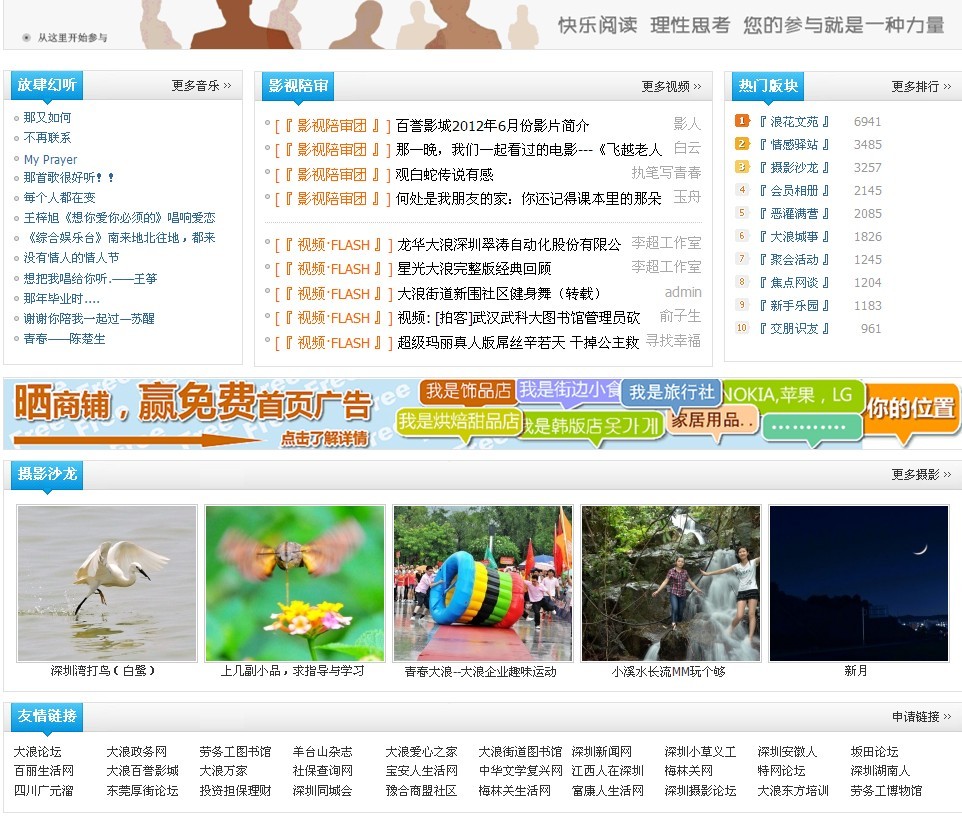The image size is (962, 828).
Task: Open friendly link 劳务工图书馆
Action: [235, 751]
